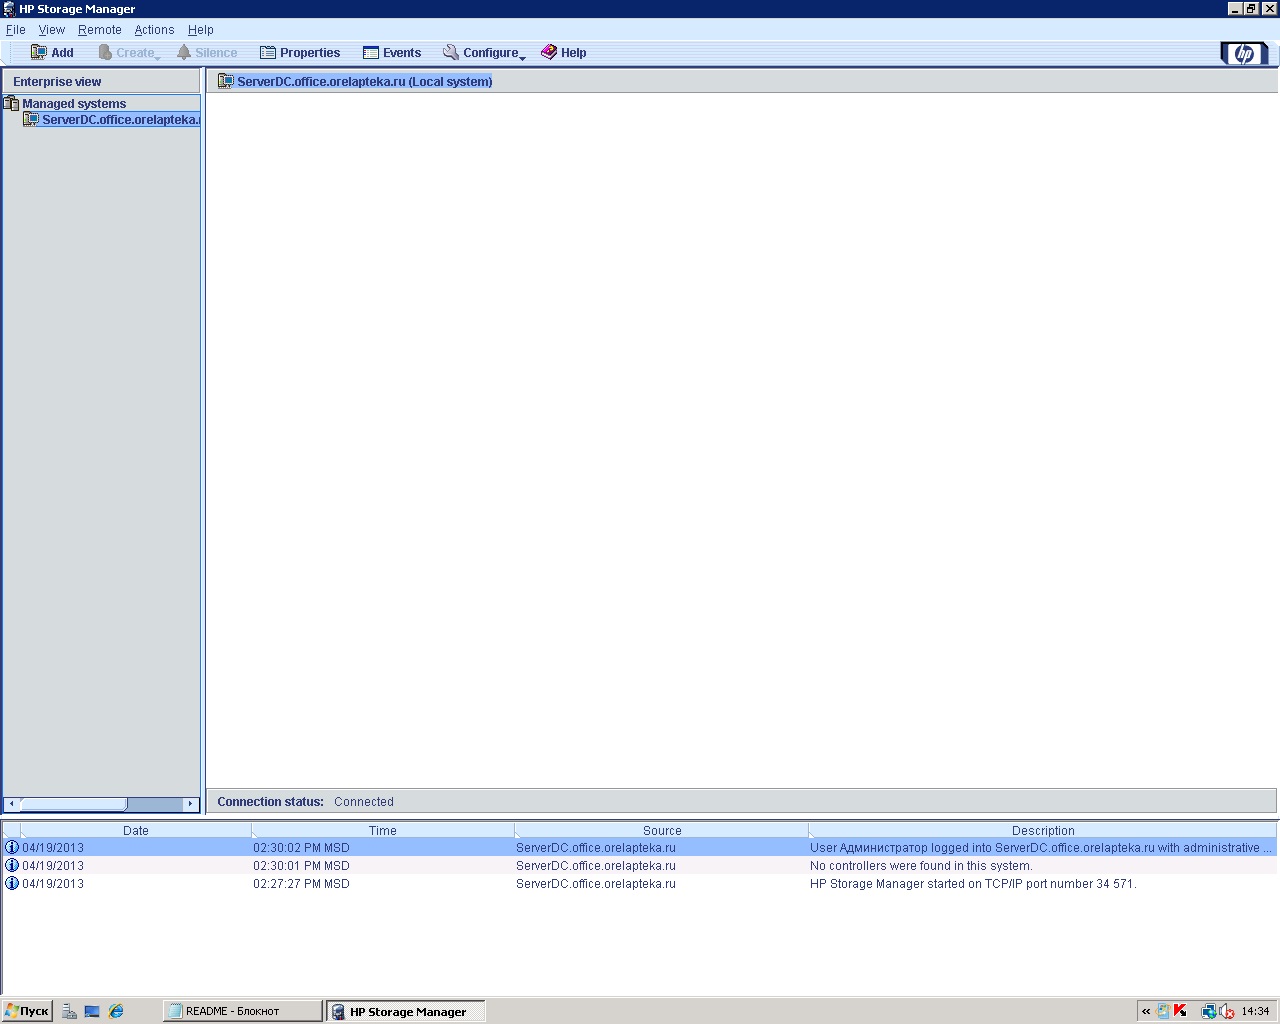Select the event at 02:27:27 PM MSD

coord(640,884)
